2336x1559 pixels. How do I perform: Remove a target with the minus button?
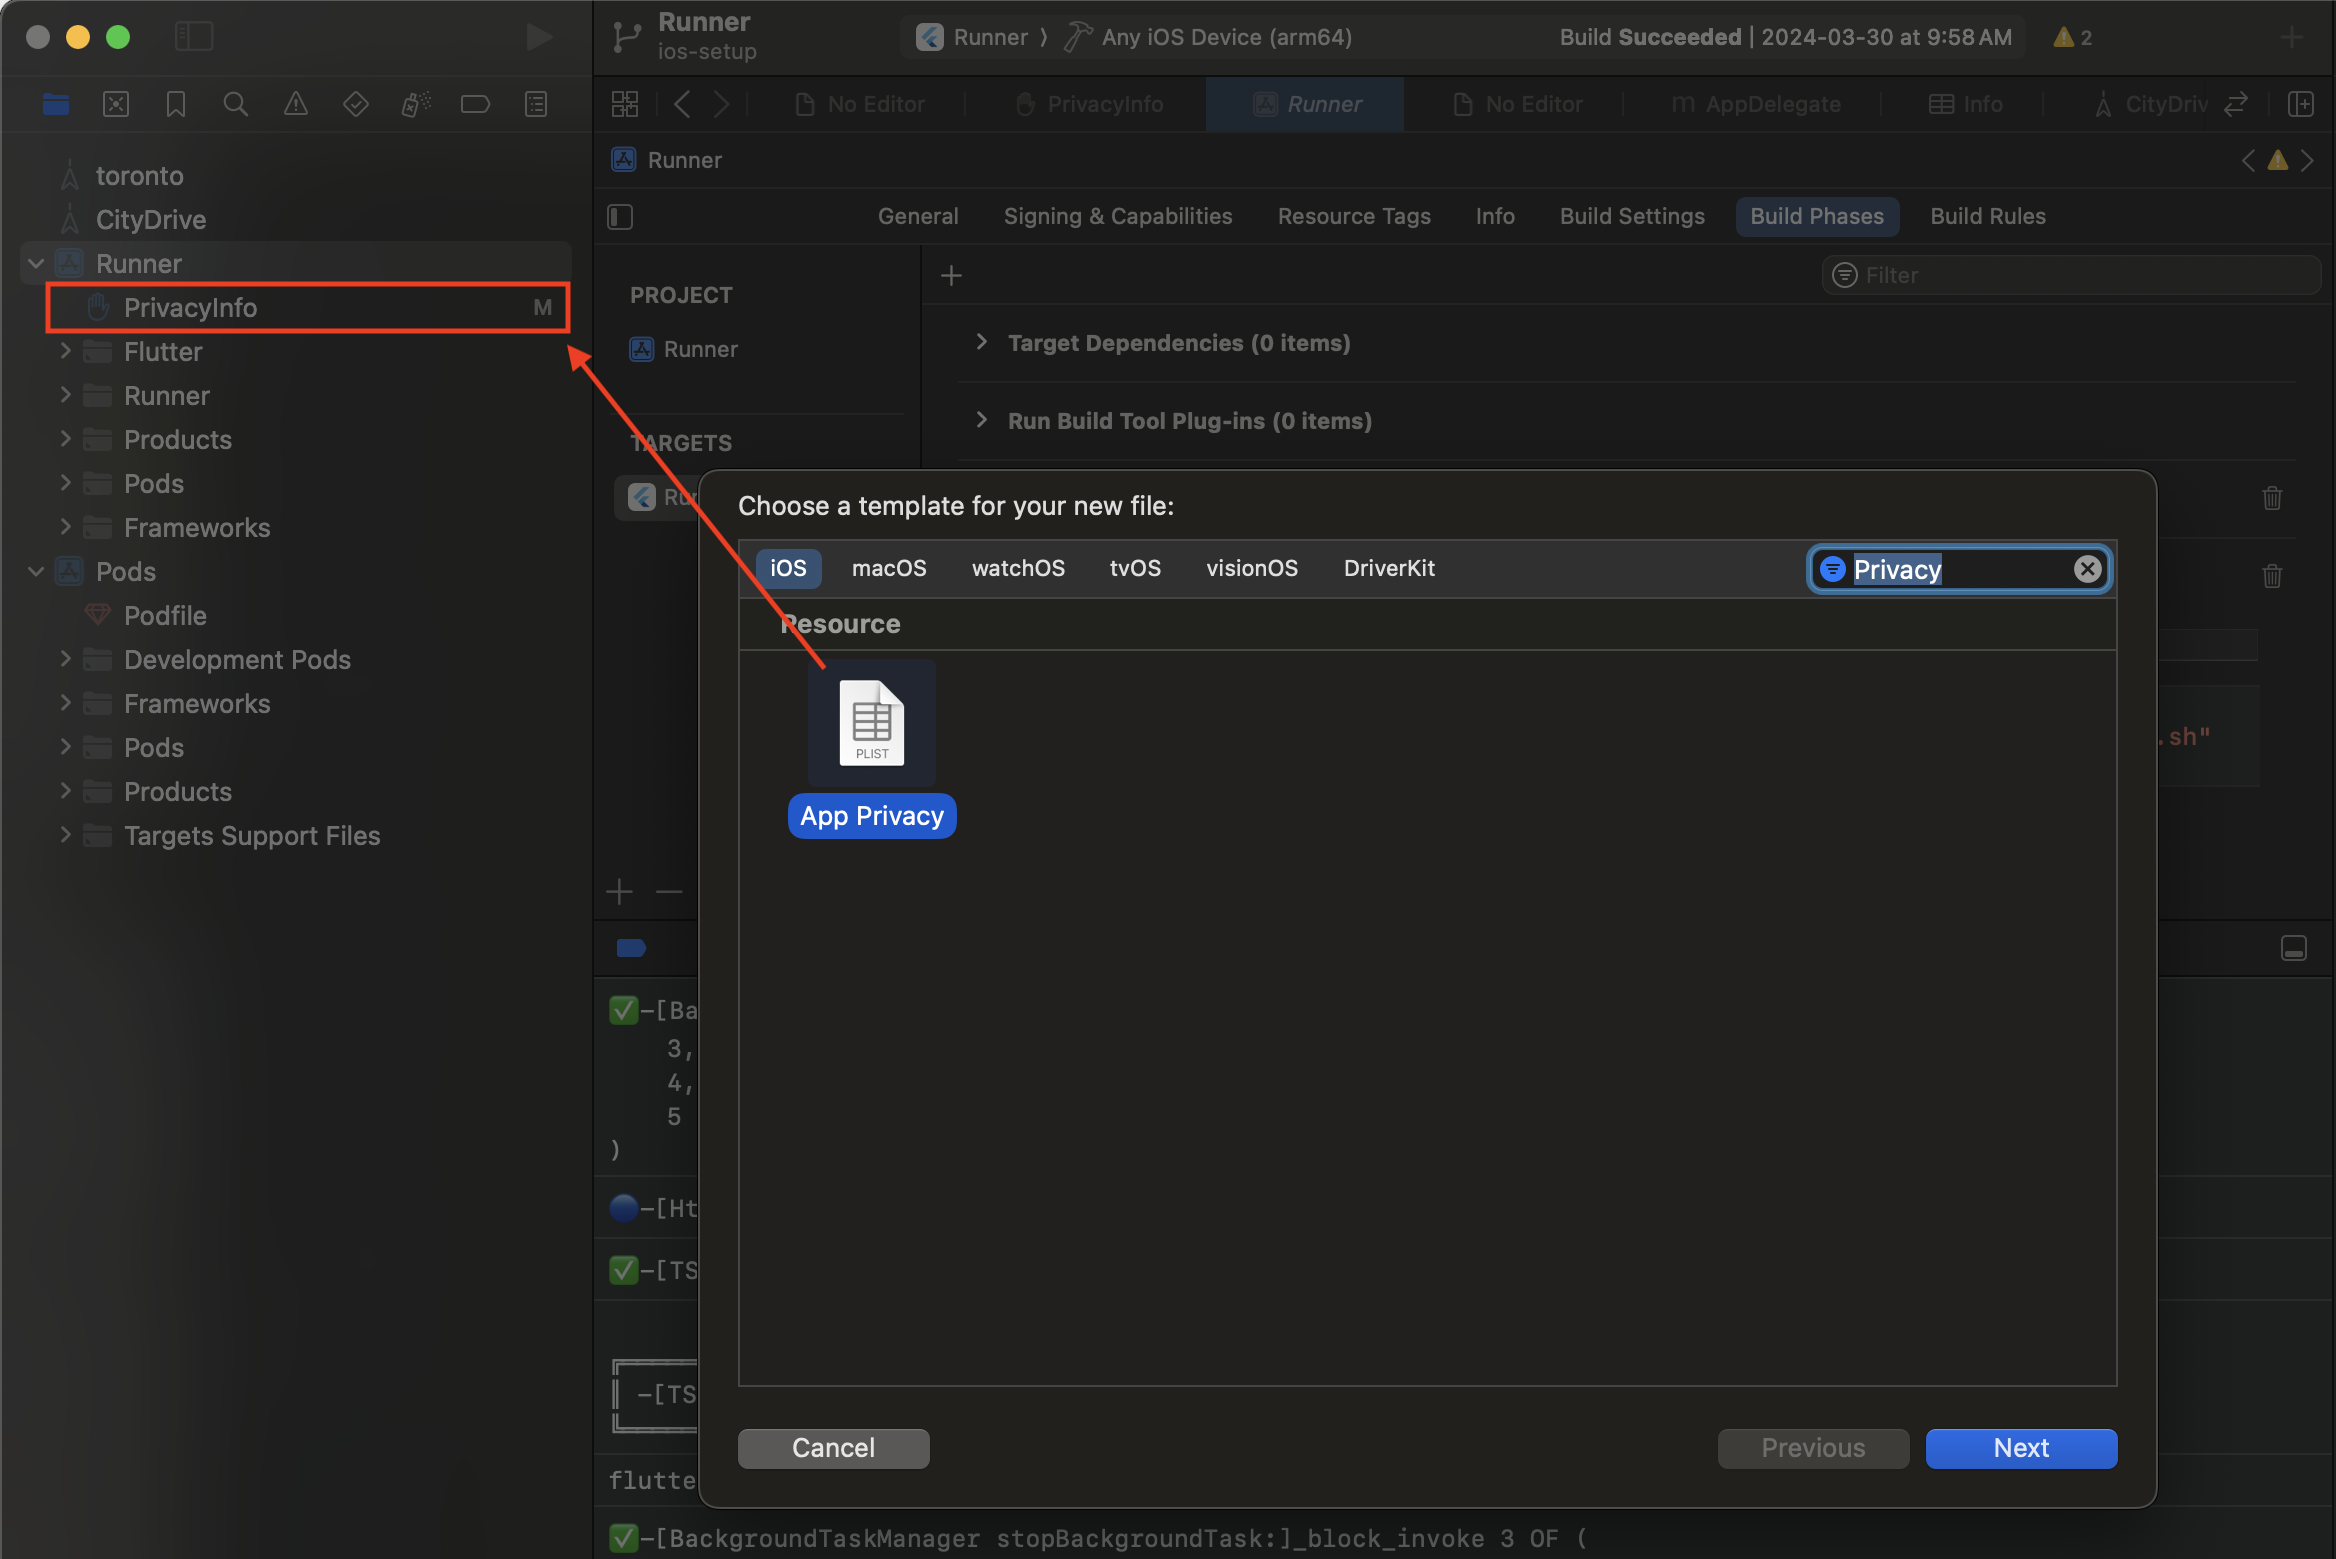[669, 892]
